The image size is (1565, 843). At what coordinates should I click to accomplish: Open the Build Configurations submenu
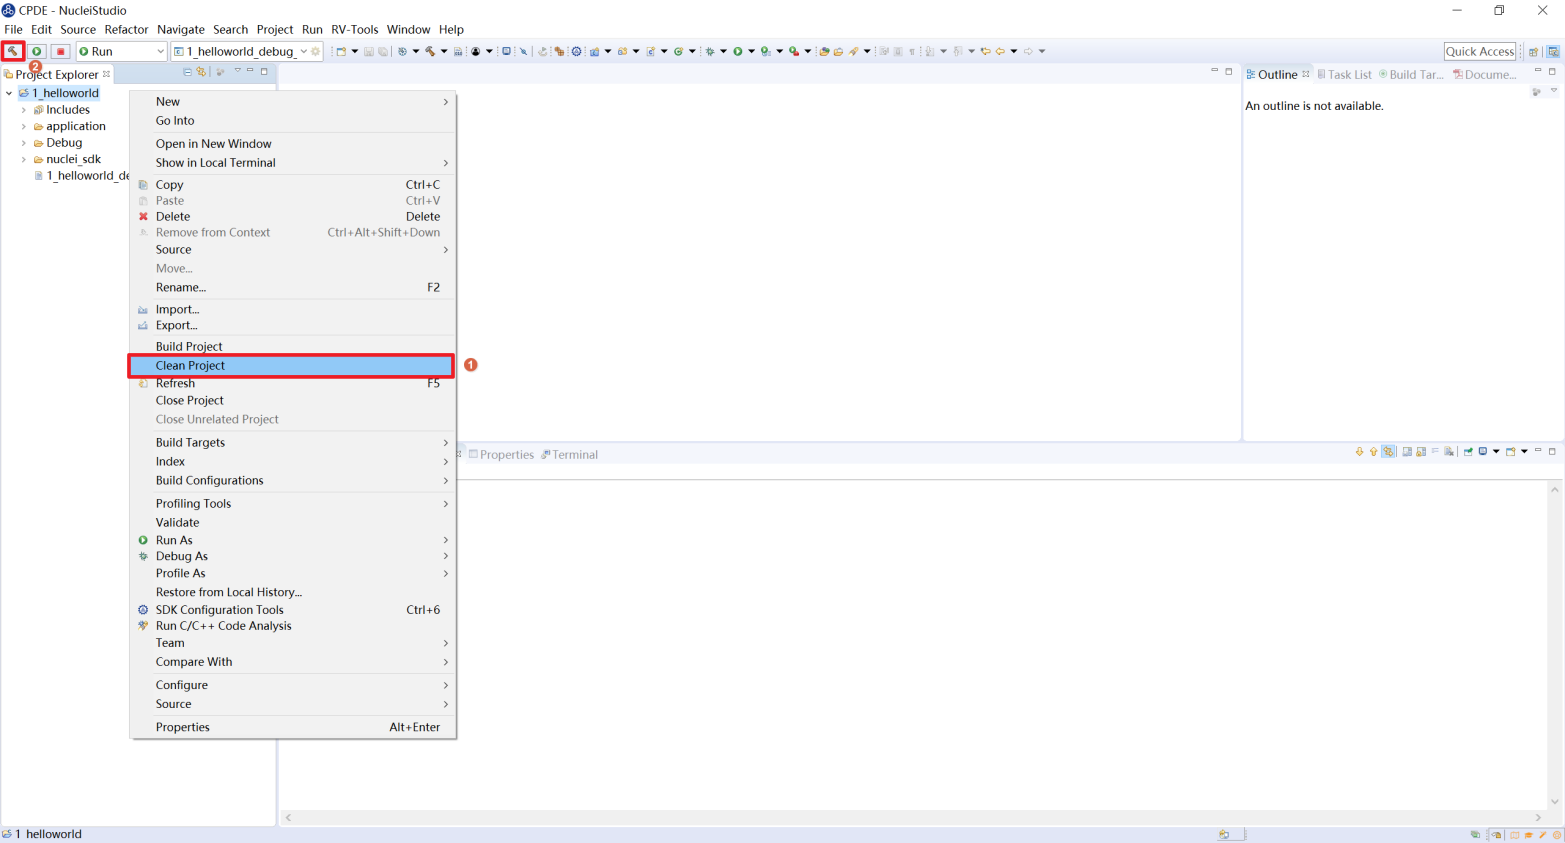click(x=292, y=481)
